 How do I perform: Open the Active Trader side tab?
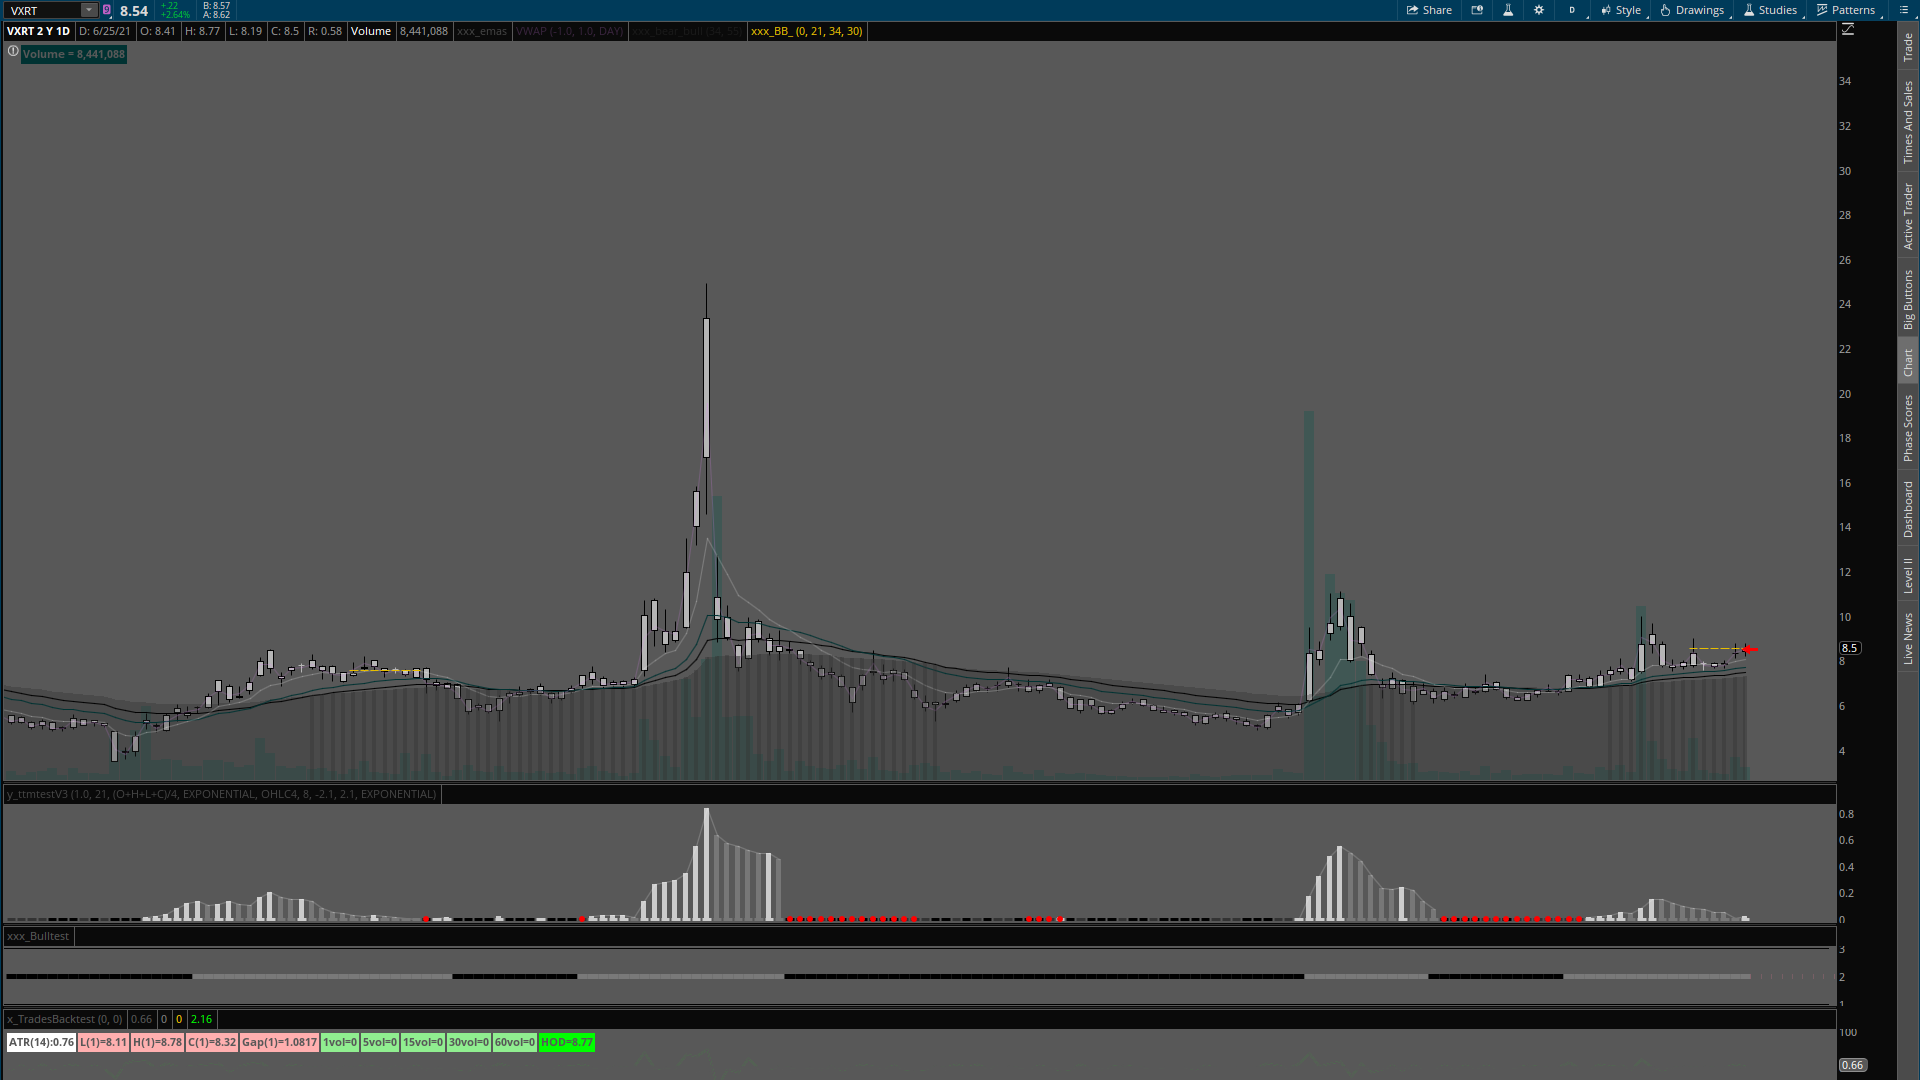click(x=1908, y=216)
